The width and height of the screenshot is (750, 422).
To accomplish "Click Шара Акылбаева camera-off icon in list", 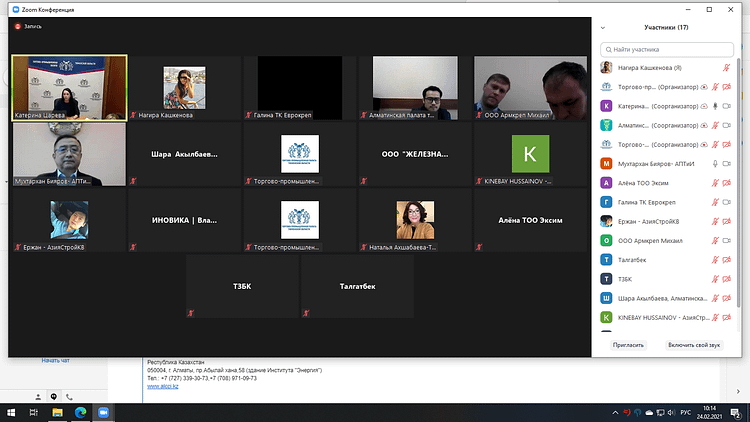I will (x=727, y=298).
